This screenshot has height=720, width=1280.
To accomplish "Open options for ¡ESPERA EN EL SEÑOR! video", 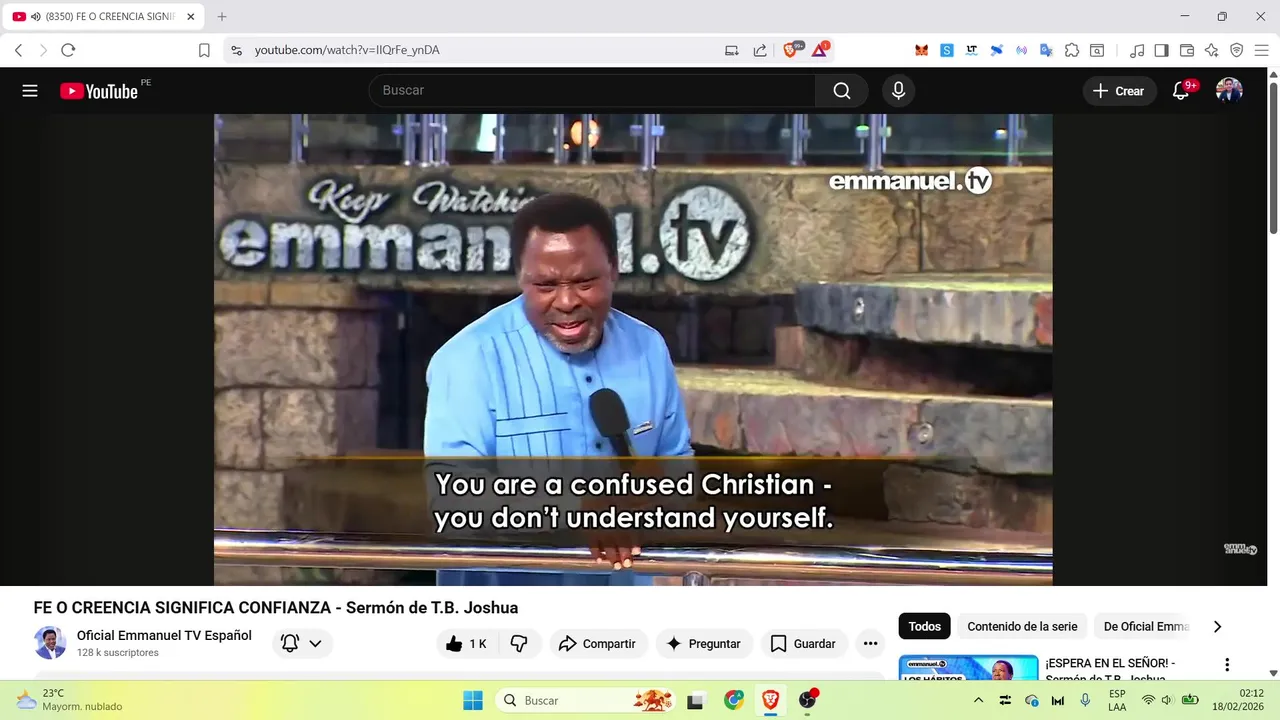I will [1227, 665].
